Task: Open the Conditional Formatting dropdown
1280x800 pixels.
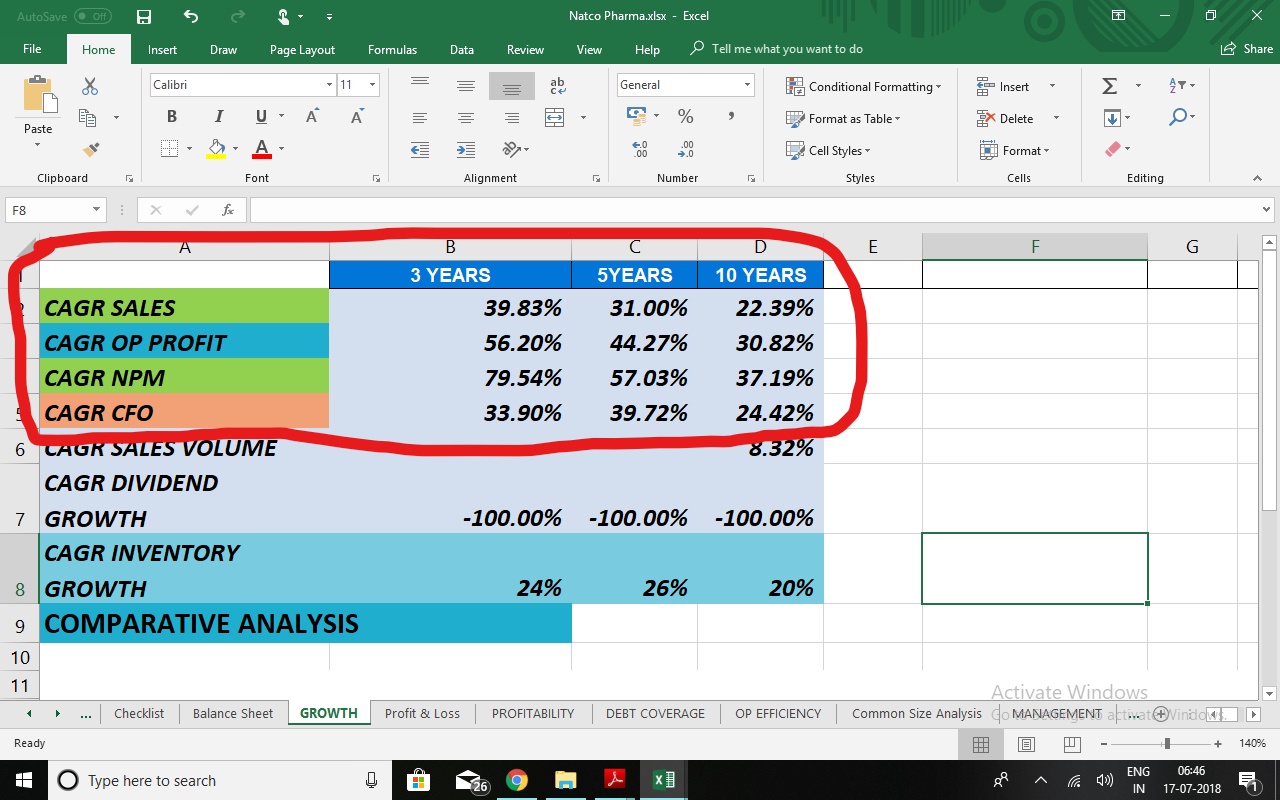Action: 864,87
